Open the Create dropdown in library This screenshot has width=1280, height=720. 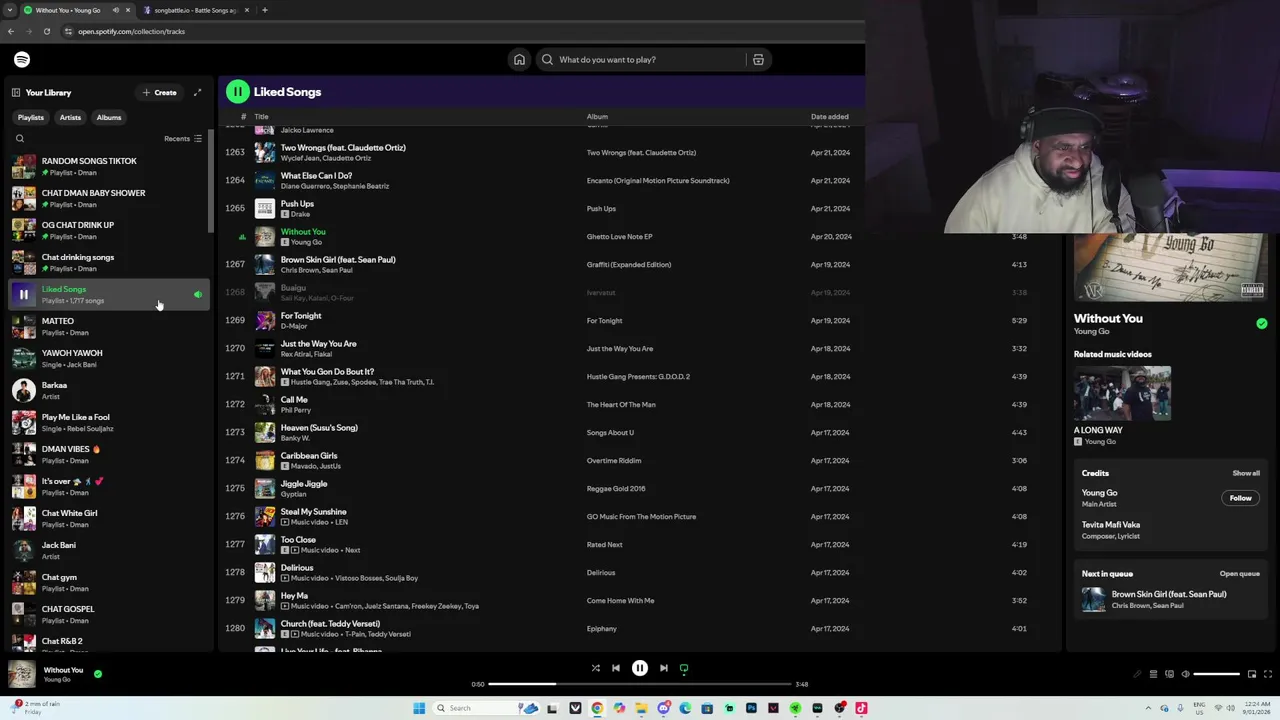[159, 92]
